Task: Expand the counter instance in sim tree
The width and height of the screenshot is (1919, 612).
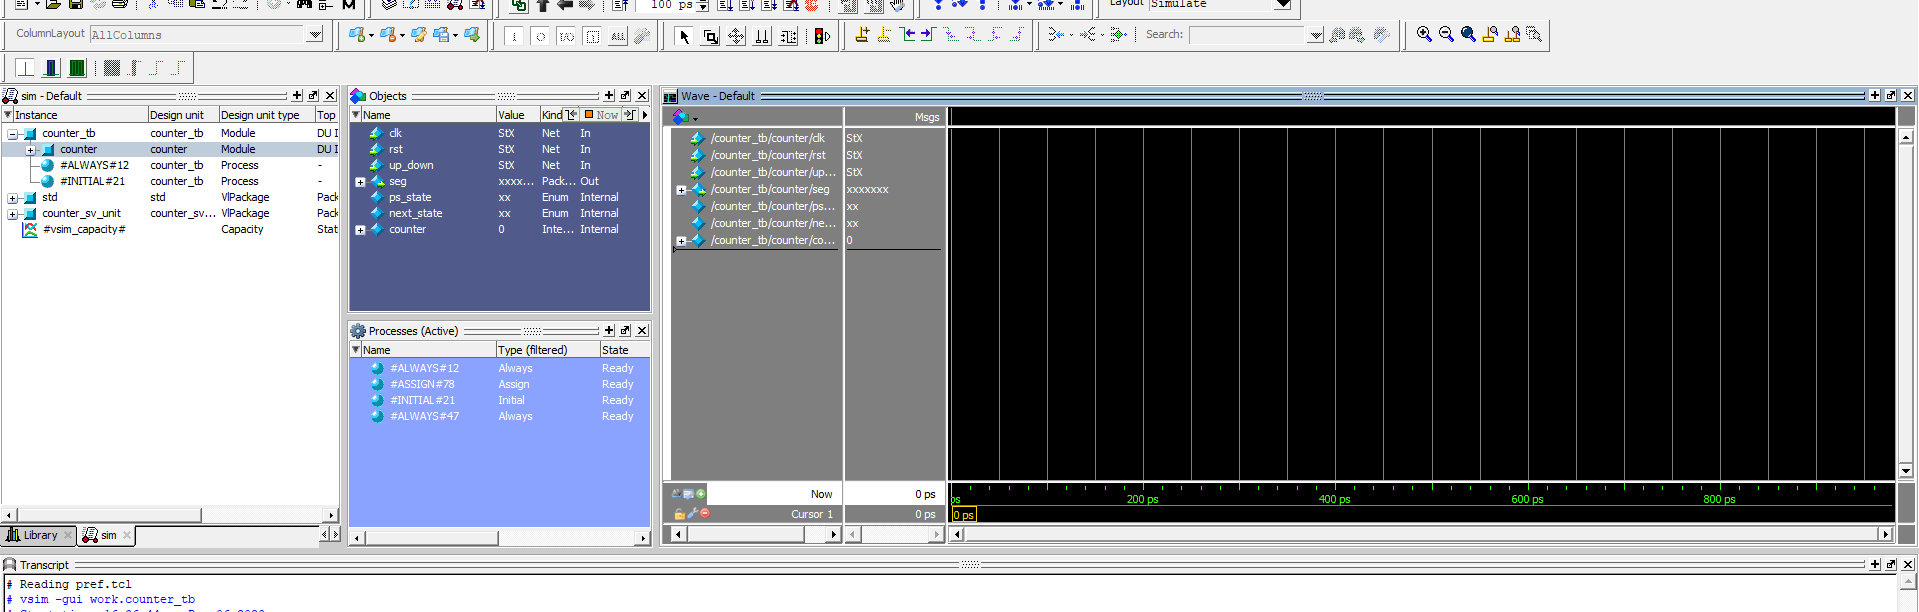Action: 31,150
